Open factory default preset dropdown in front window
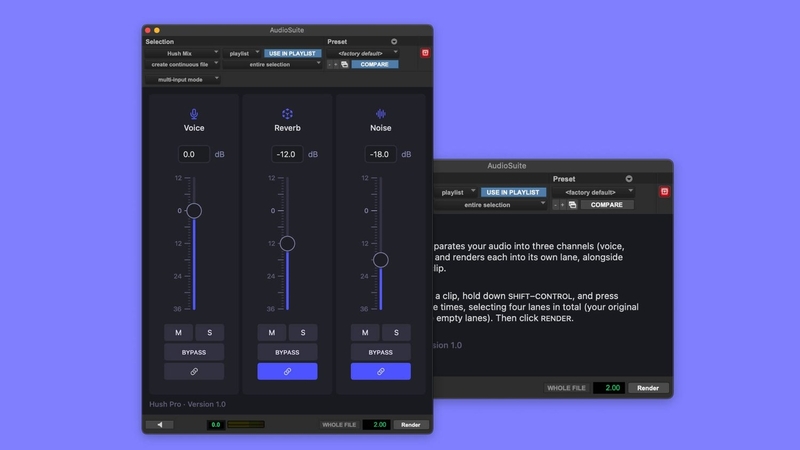This screenshot has width=800, height=450. [x=363, y=53]
